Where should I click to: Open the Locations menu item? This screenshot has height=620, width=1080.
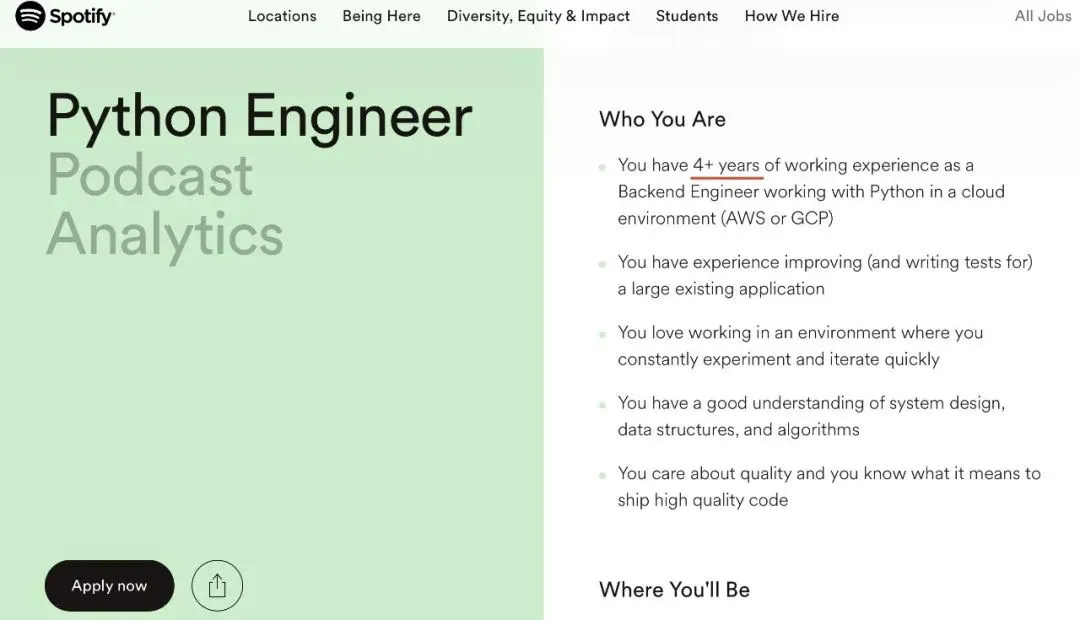(x=282, y=16)
